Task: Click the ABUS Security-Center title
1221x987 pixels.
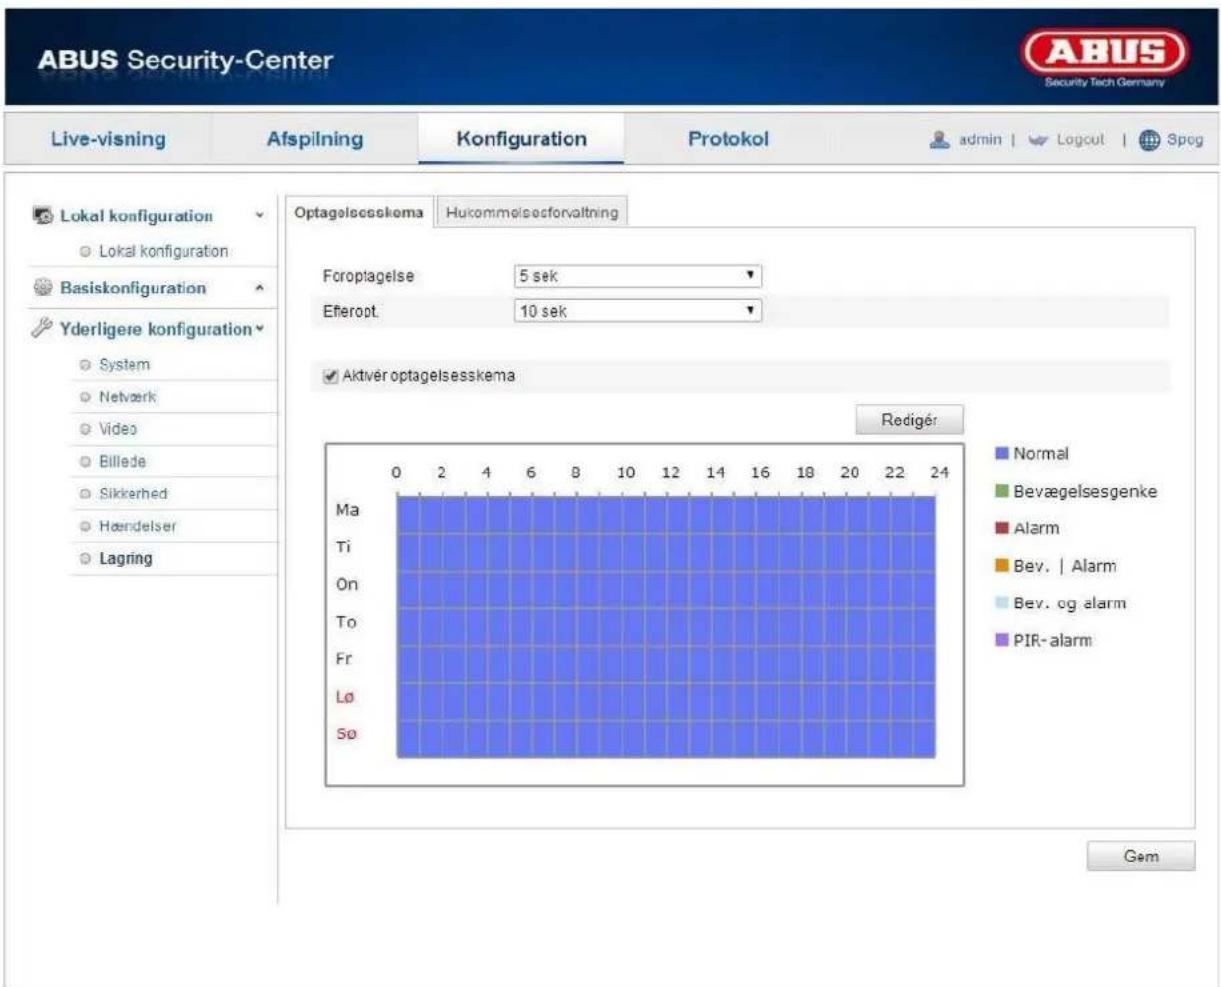Action: [x=185, y=60]
